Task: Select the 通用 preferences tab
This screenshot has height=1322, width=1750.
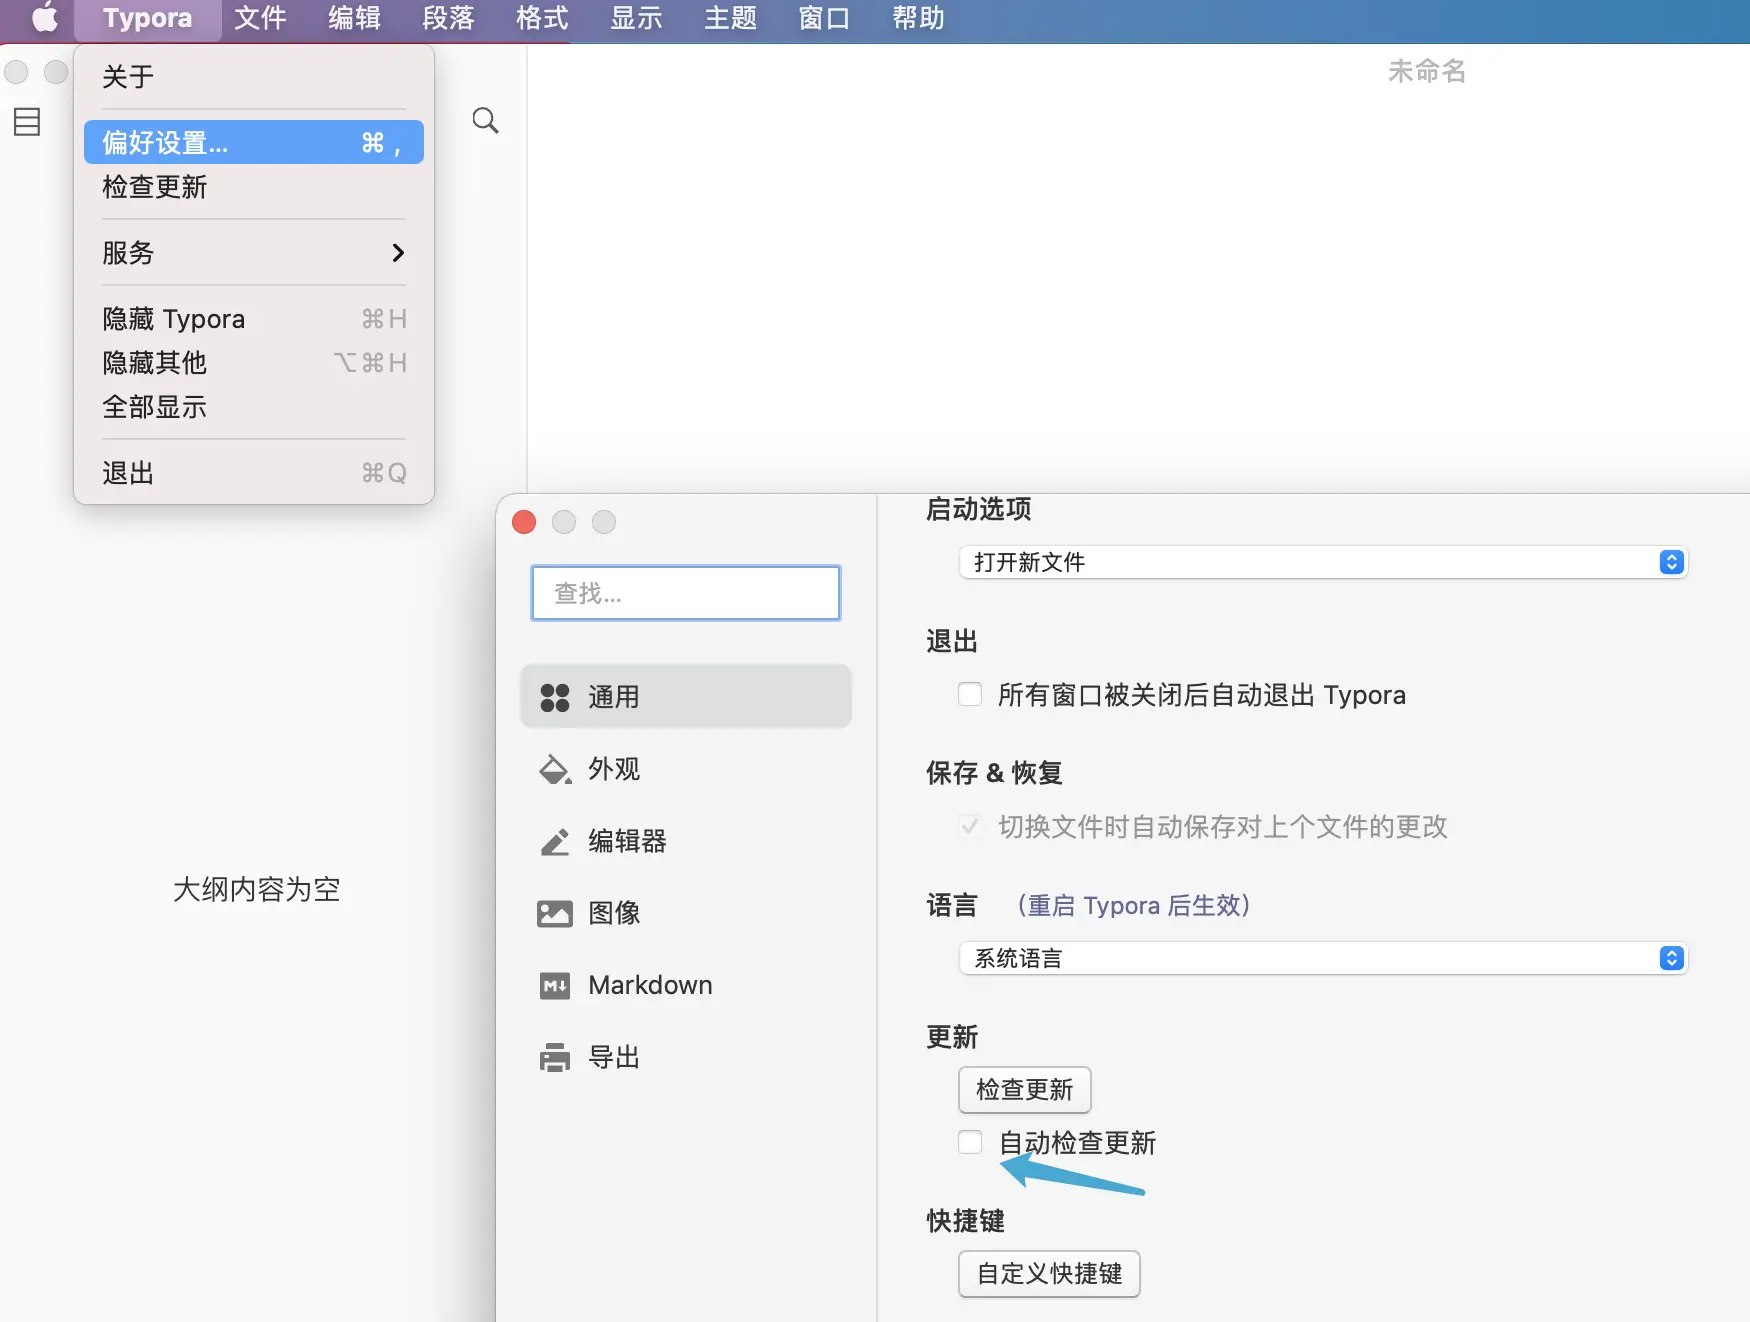Action: (x=686, y=696)
